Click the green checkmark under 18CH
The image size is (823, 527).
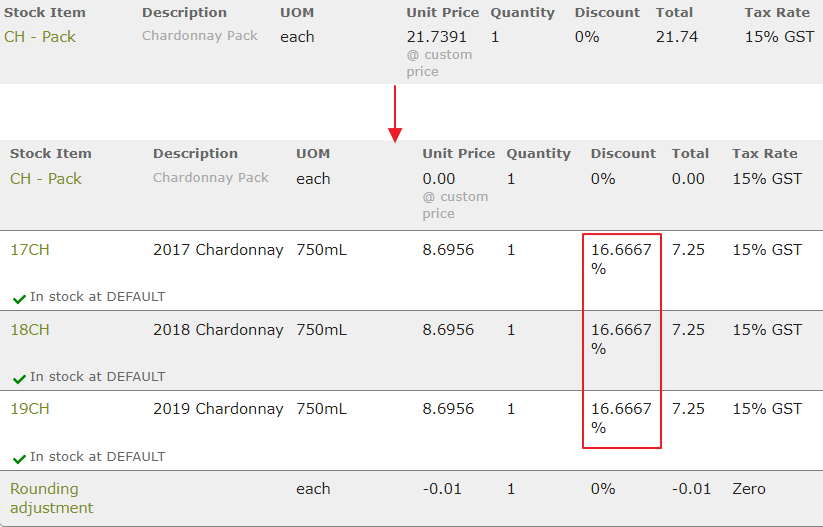click(19, 378)
